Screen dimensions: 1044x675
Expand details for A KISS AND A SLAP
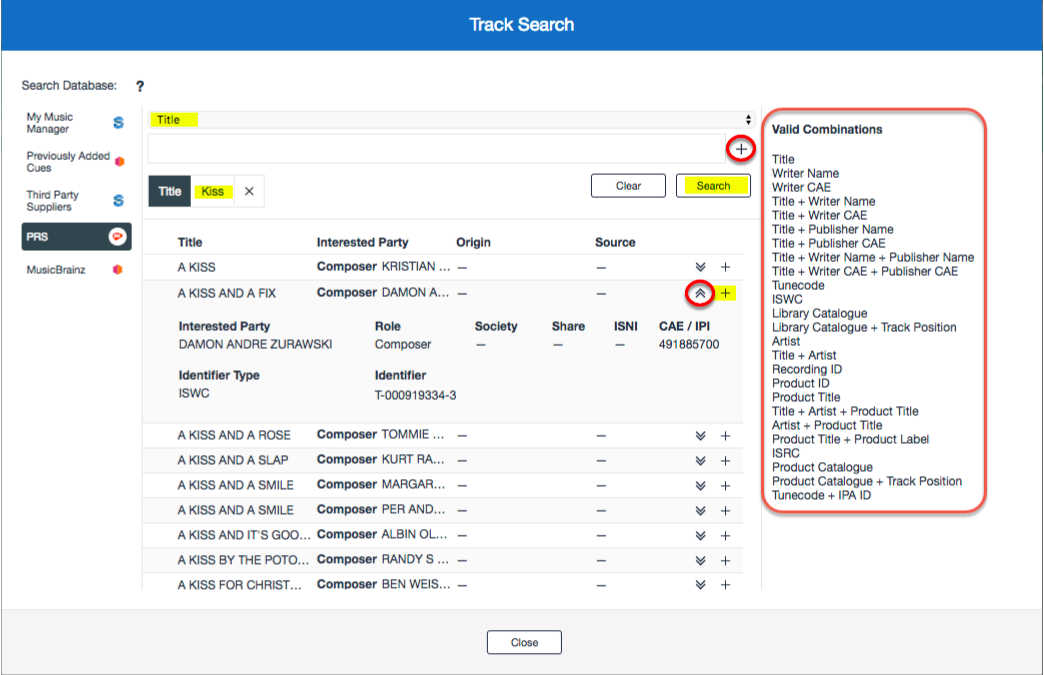700,461
